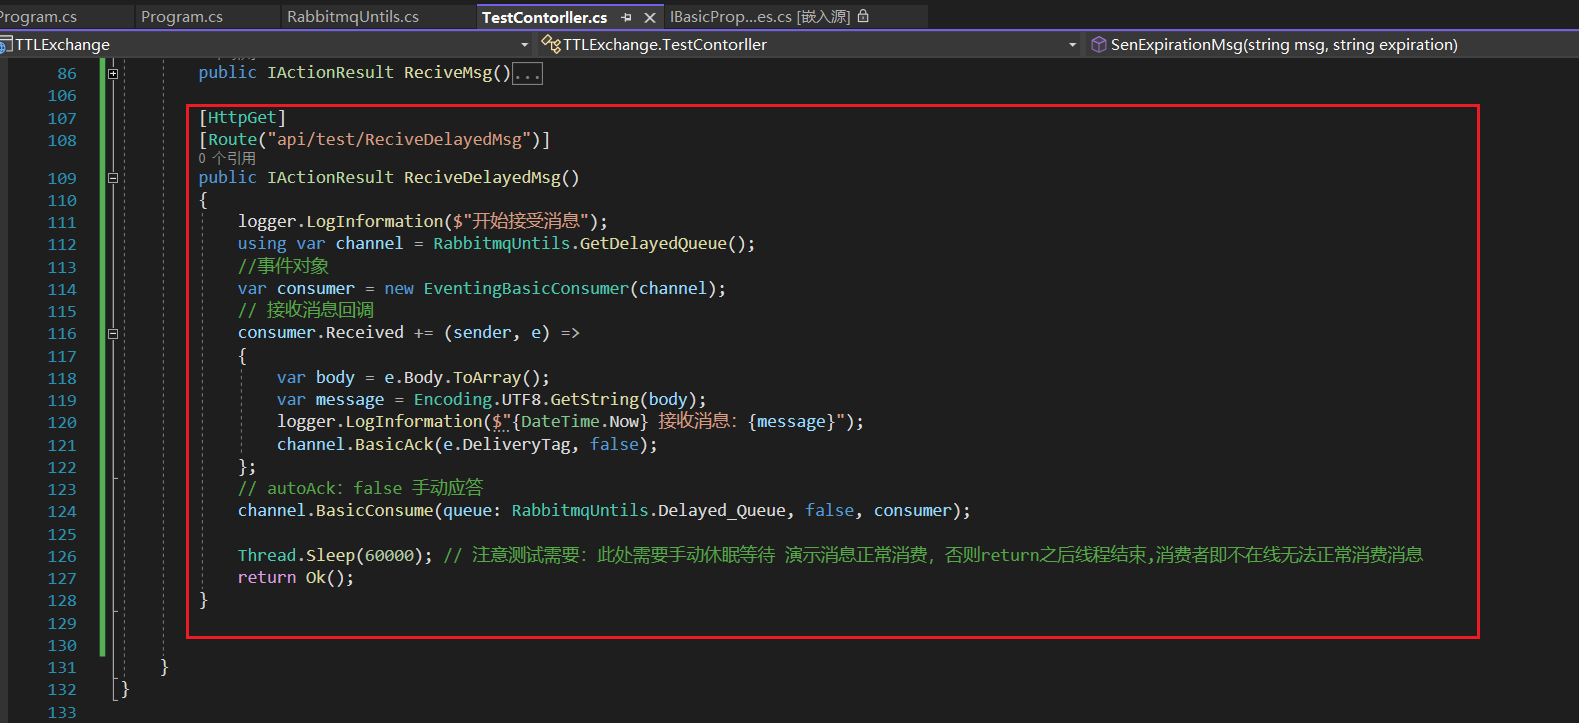This screenshot has height=723, width=1579.
Task: Click the [HttpGet] attribute on line 107
Action: coord(242,117)
